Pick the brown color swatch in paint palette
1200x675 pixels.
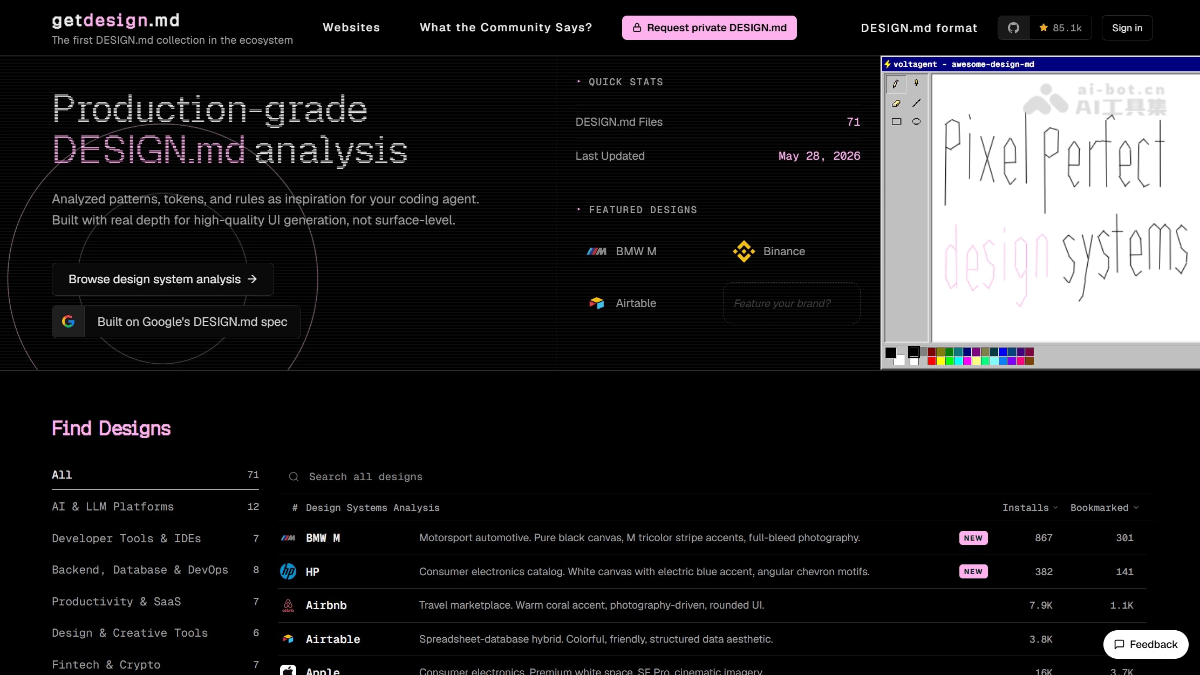pos(1030,361)
